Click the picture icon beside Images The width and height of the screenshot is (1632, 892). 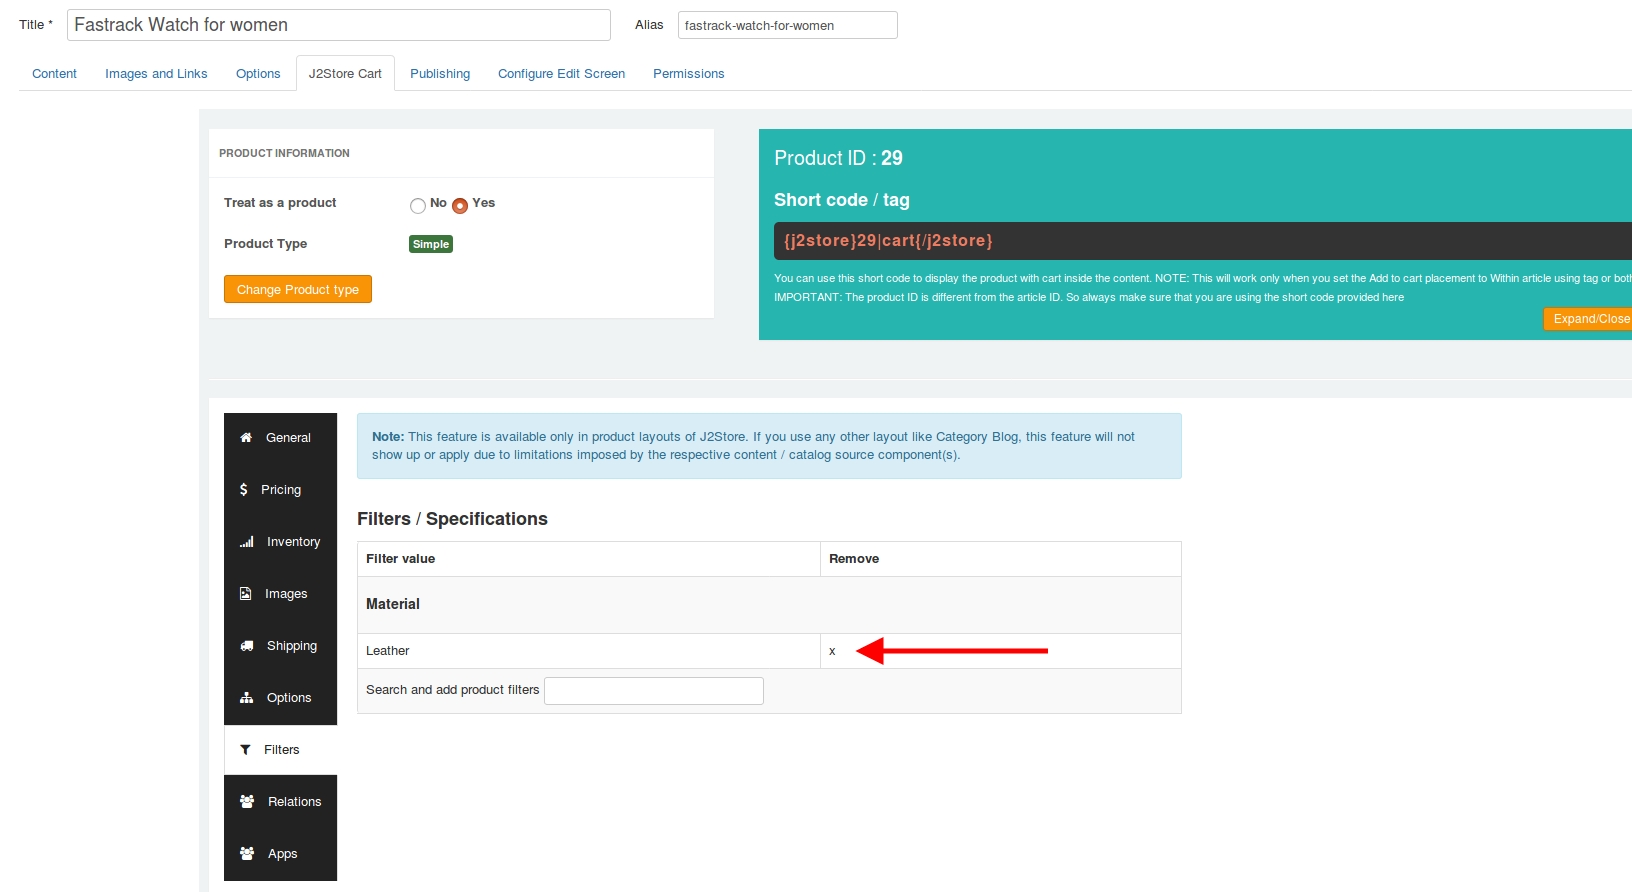245,594
